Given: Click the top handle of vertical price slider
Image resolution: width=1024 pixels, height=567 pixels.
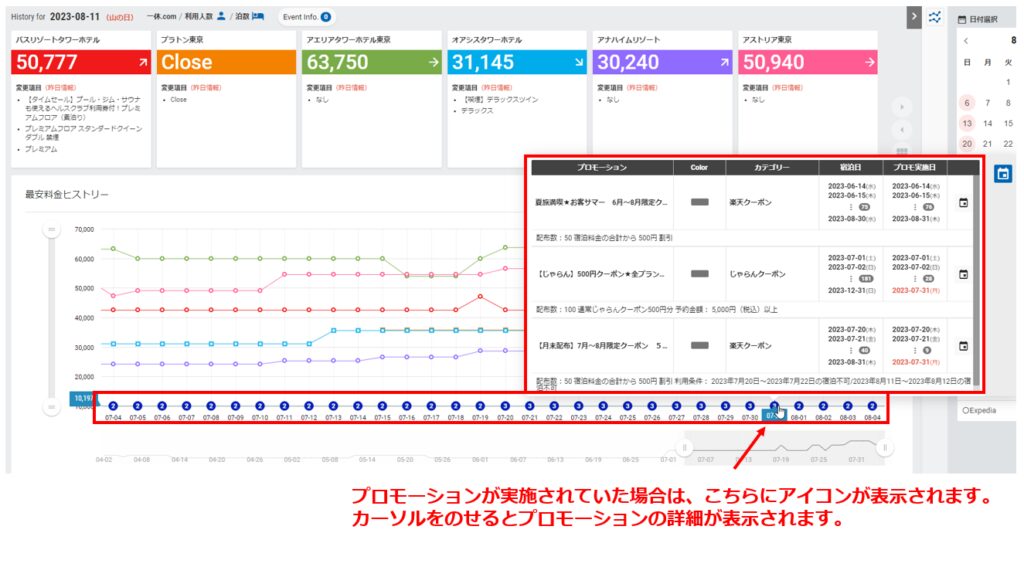Looking at the screenshot, I should click(51, 230).
